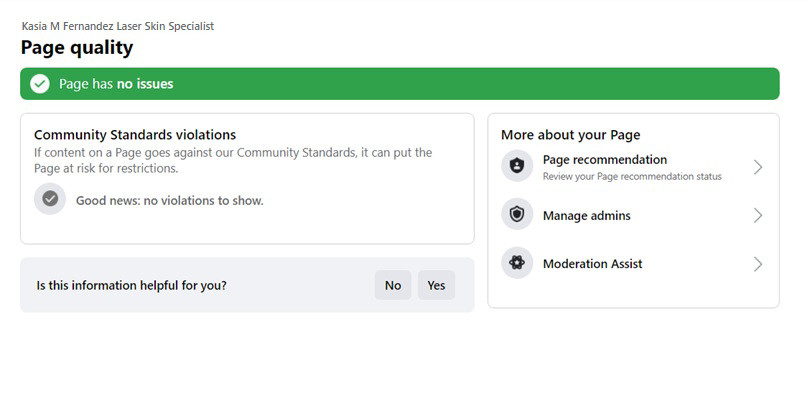Expand Moderation Assist with its chevron arrow
The height and width of the screenshot is (414, 807).
click(x=757, y=264)
